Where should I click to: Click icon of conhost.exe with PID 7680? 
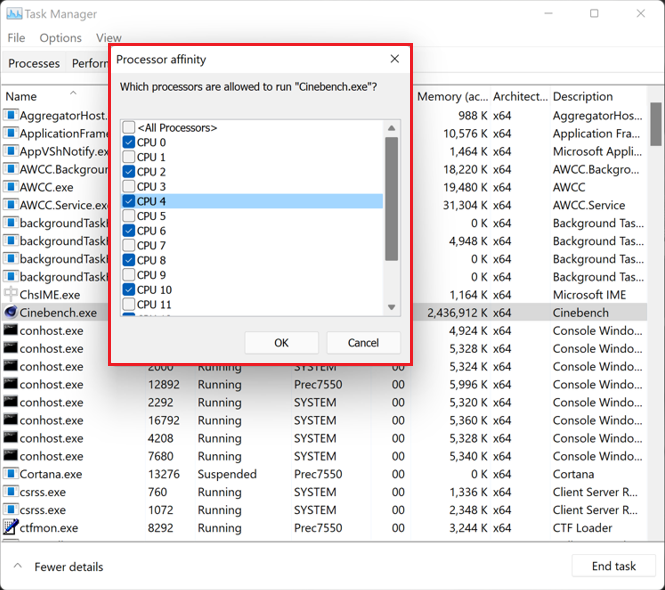point(11,456)
